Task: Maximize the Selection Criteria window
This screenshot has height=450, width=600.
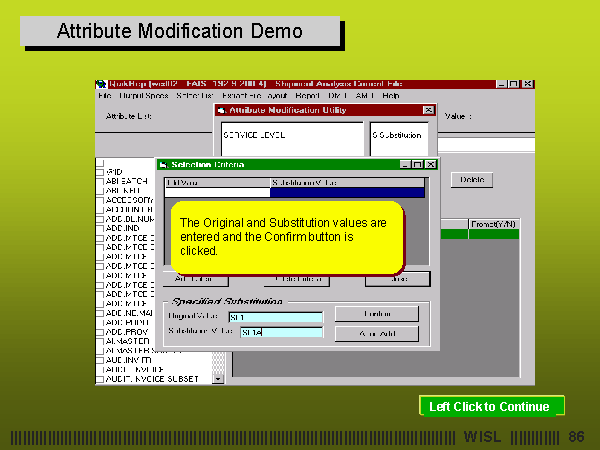Action: 418,164
